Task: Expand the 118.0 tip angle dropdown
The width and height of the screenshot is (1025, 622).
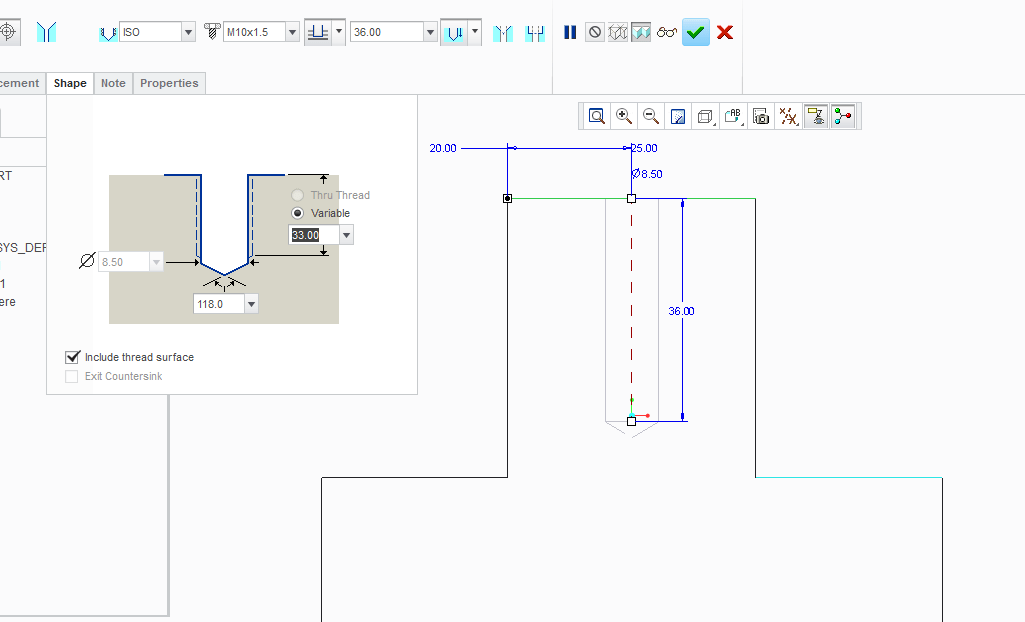Action: click(x=251, y=304)
